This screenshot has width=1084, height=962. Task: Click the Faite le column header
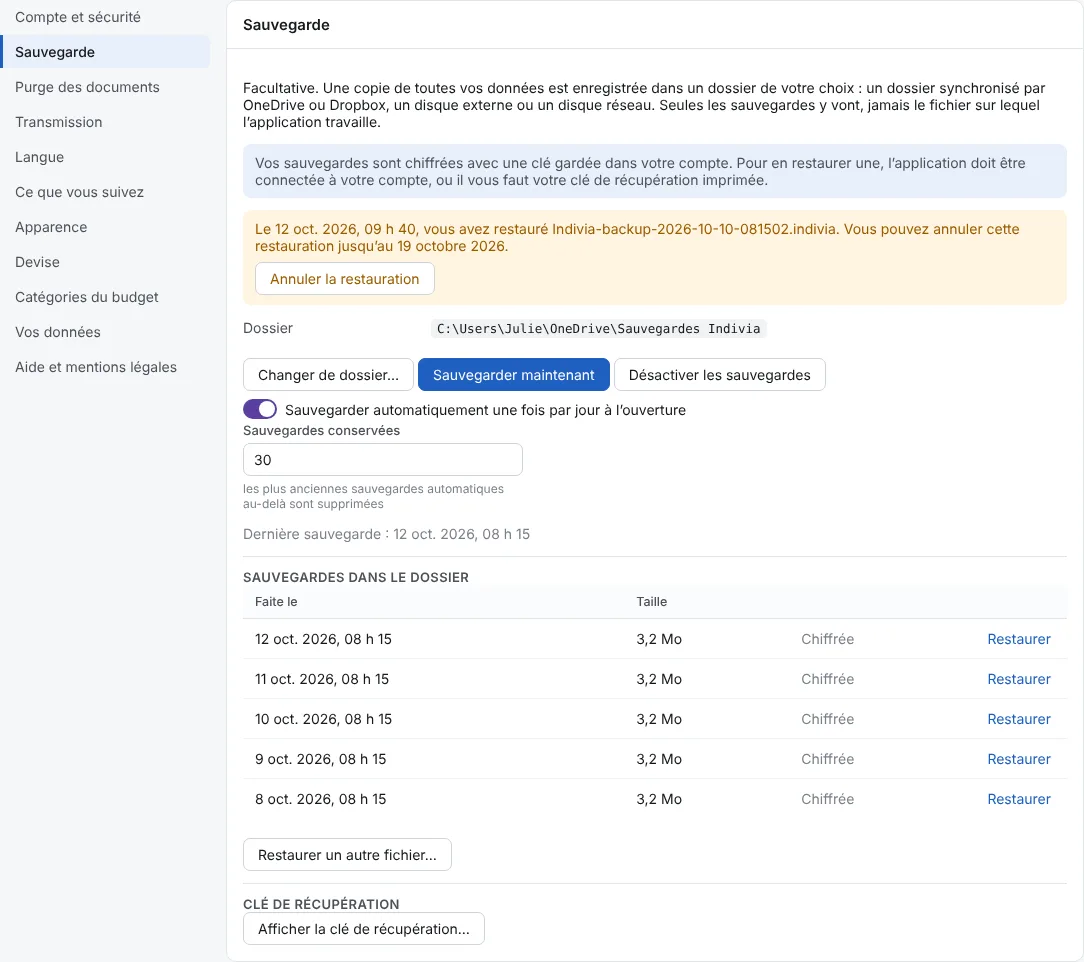(276, 602)
